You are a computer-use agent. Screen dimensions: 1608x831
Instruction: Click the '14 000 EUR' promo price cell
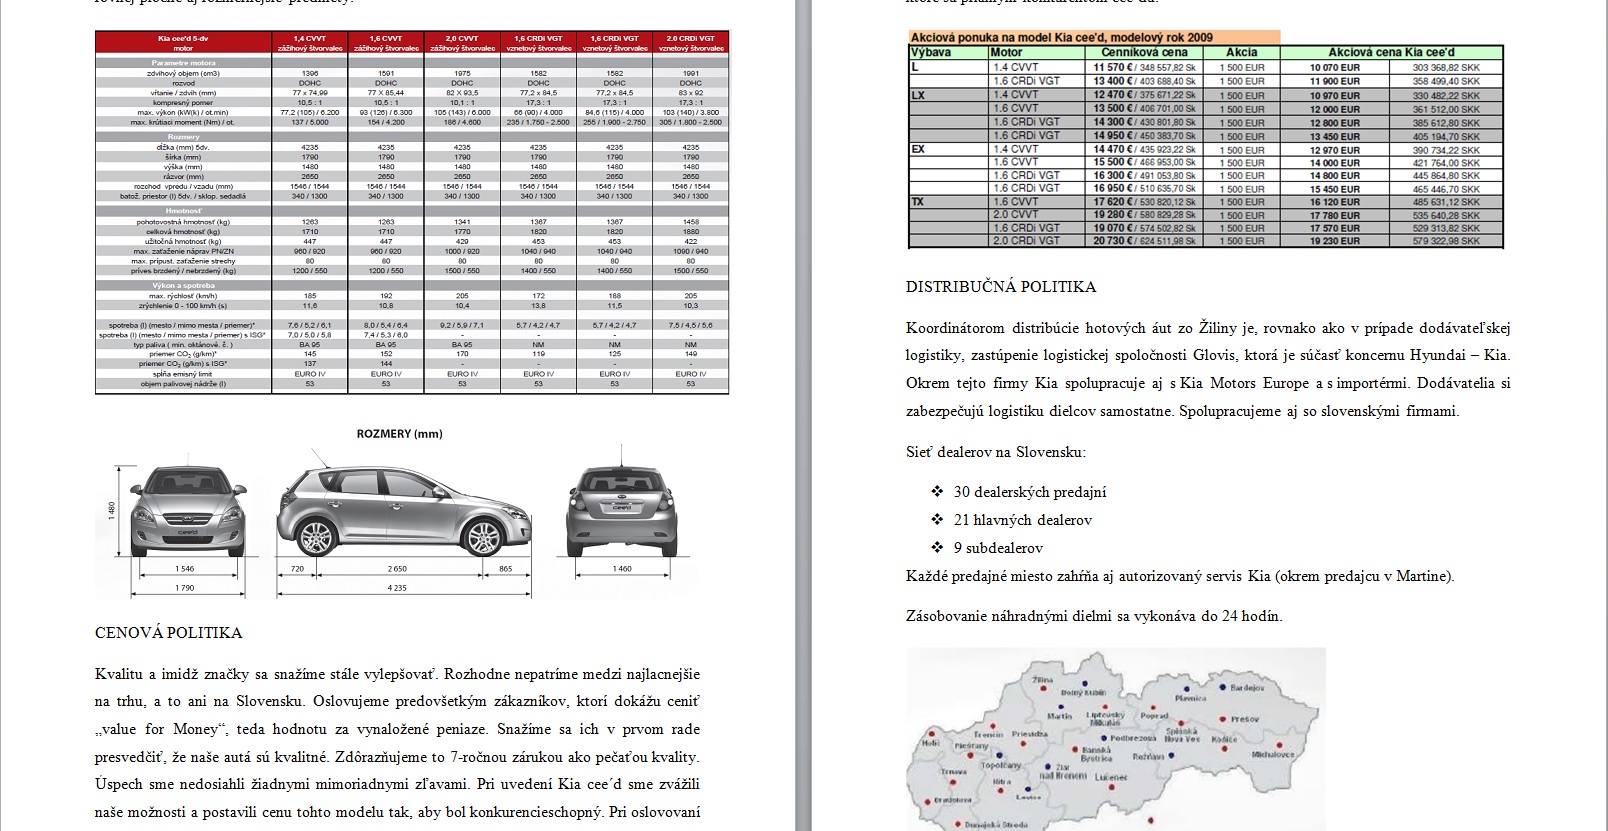tap(1335, 163)
